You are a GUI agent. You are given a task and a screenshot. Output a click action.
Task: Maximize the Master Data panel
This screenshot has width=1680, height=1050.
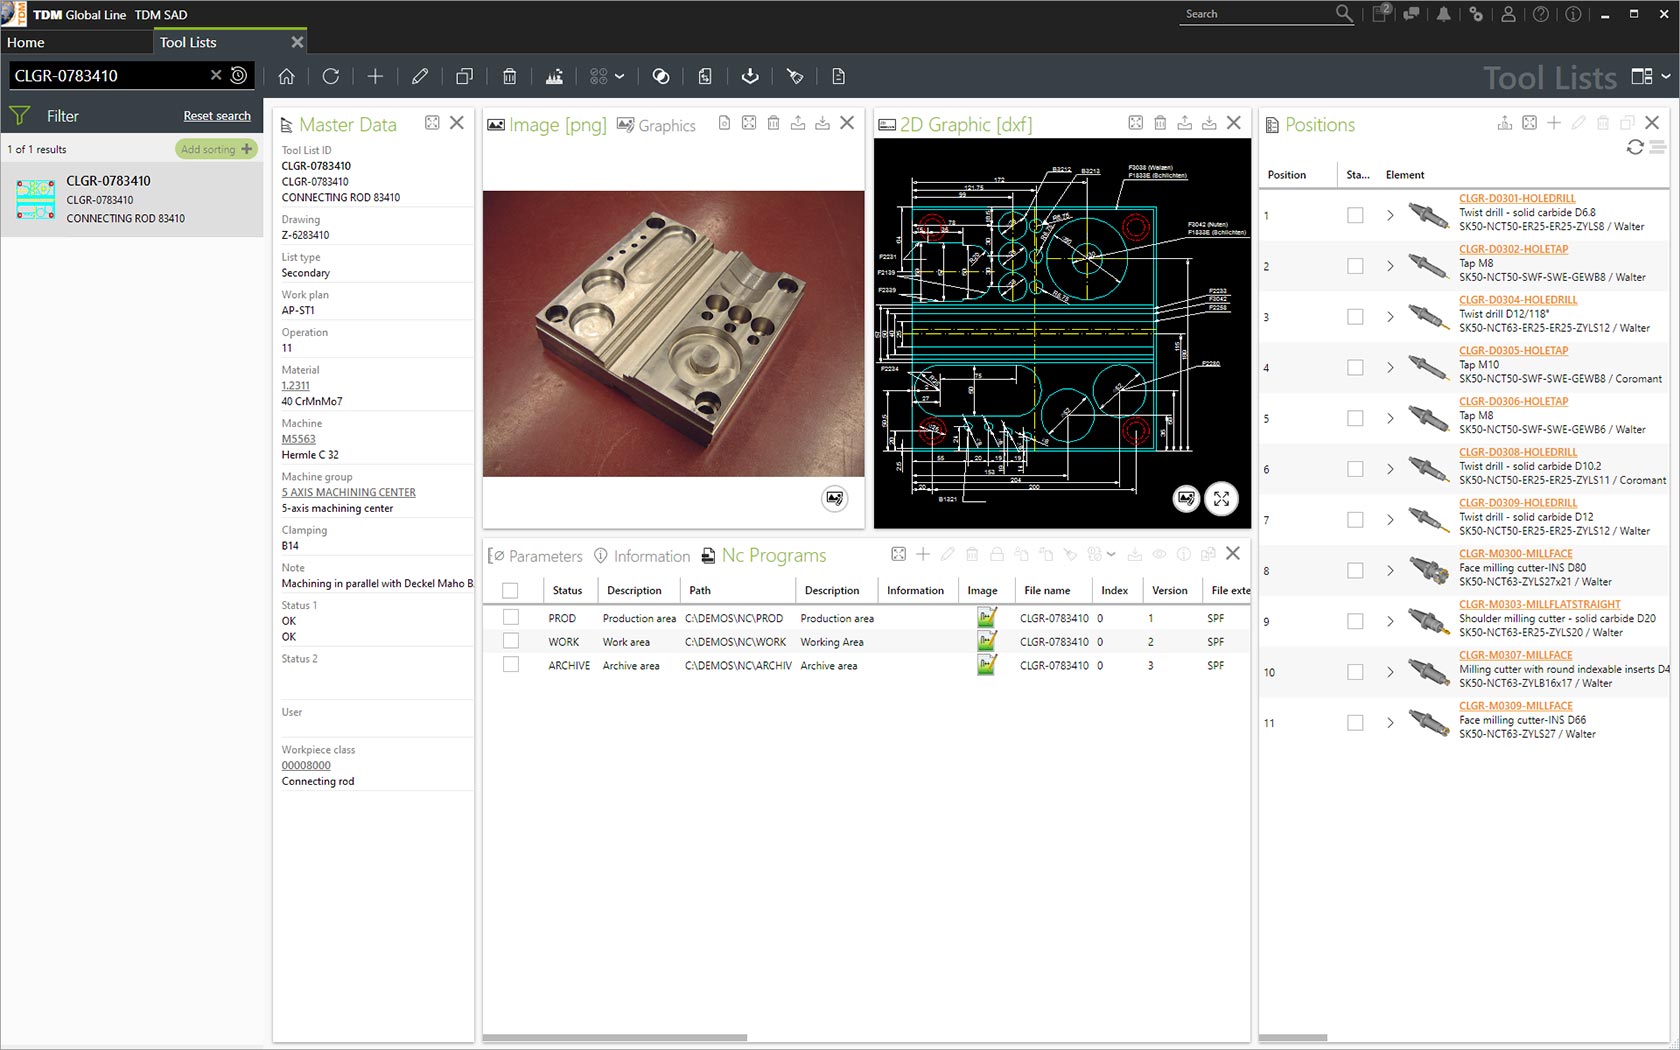point(432,123)
